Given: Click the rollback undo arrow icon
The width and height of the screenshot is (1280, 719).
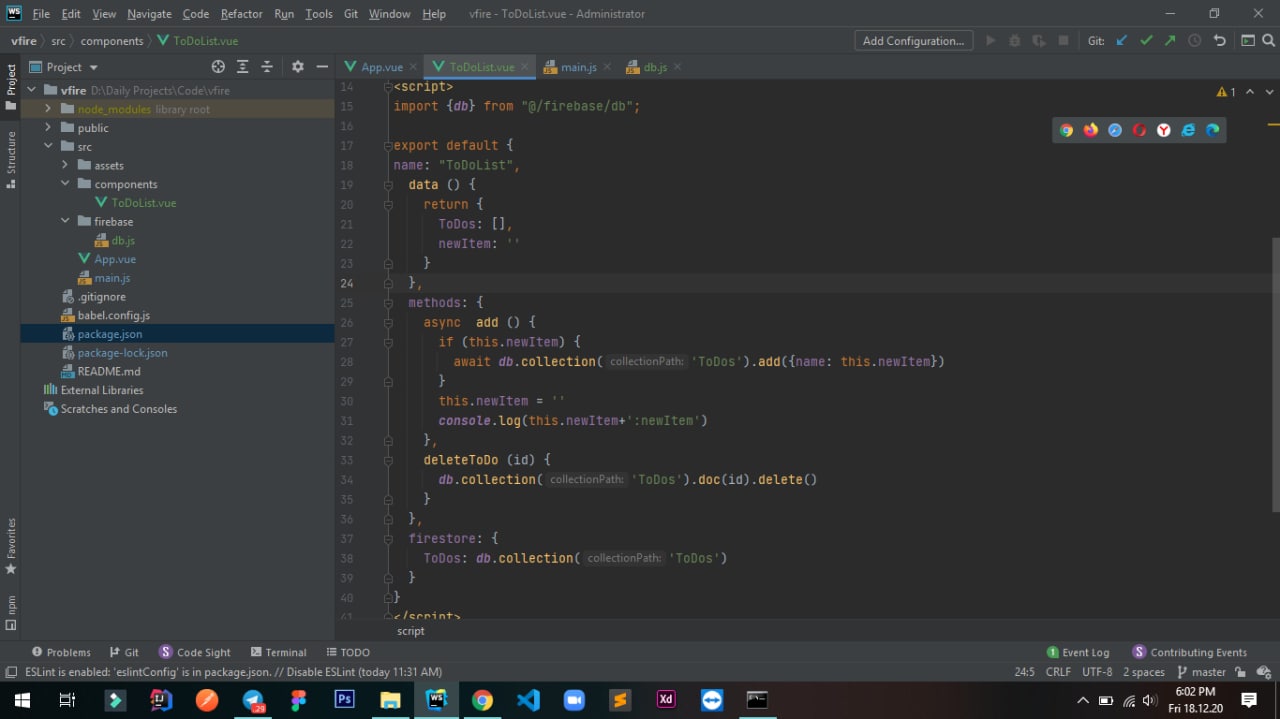Looking at the screenshot, I should click(1219, 41).
